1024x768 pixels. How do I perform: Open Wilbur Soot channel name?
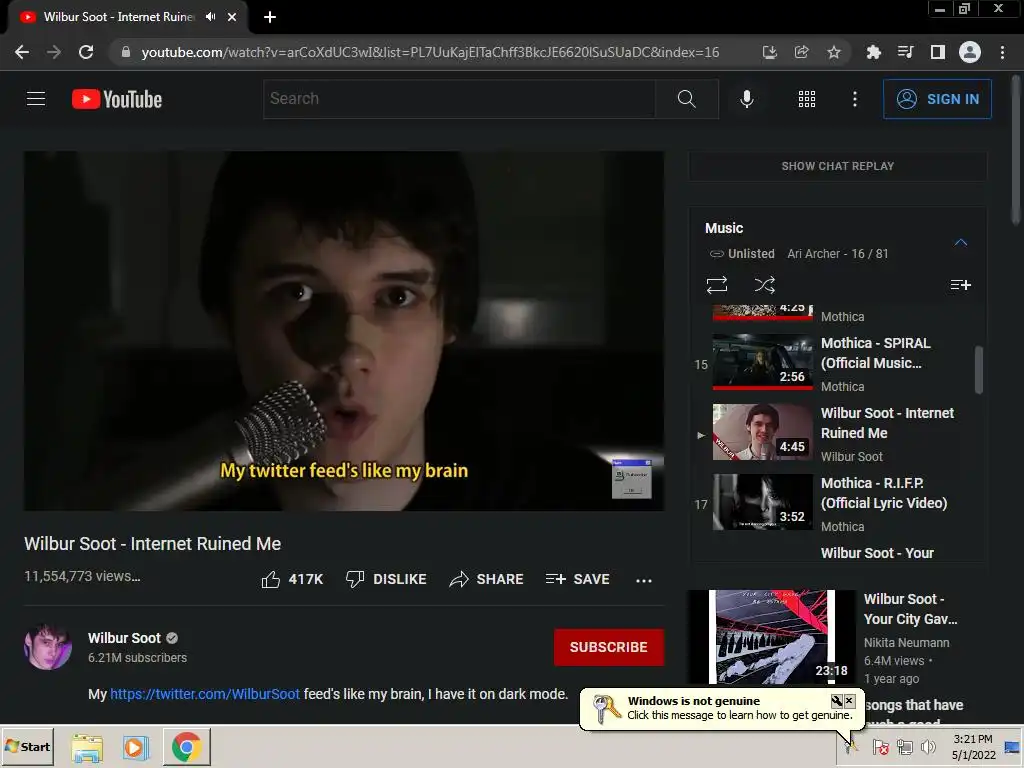pos(124,638)
